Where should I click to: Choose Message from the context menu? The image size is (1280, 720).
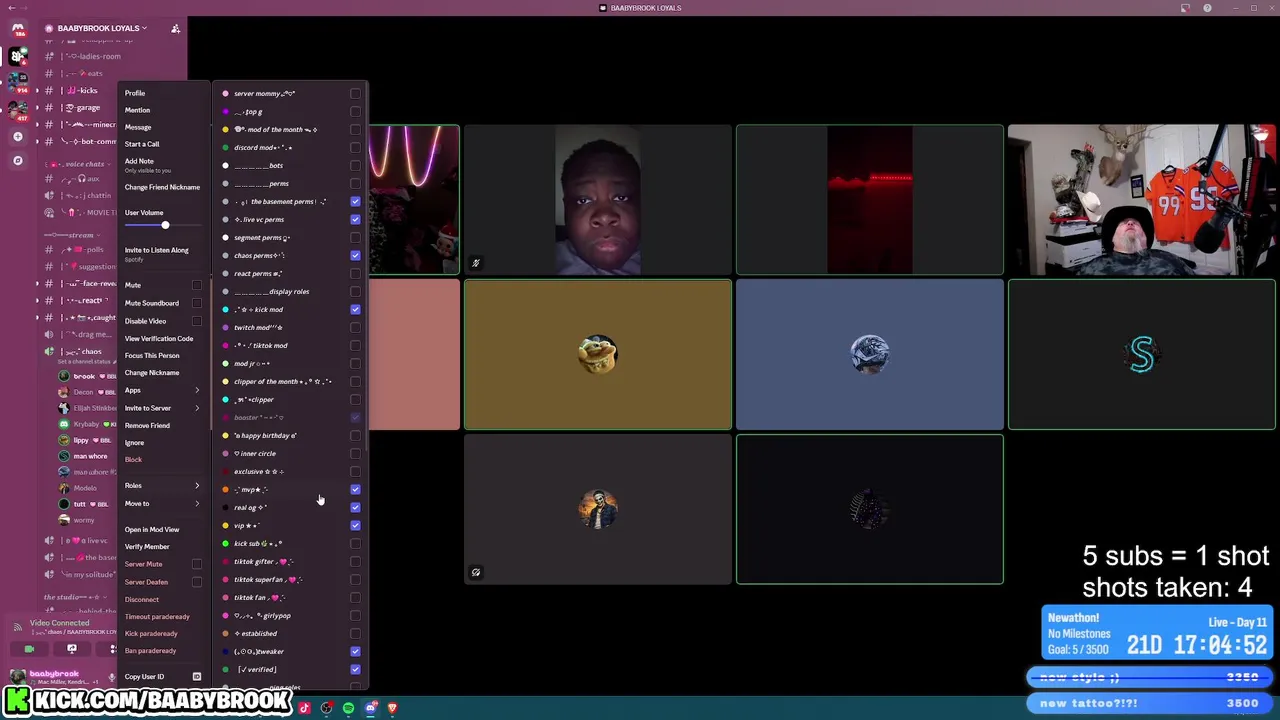[x=162, y=127]
